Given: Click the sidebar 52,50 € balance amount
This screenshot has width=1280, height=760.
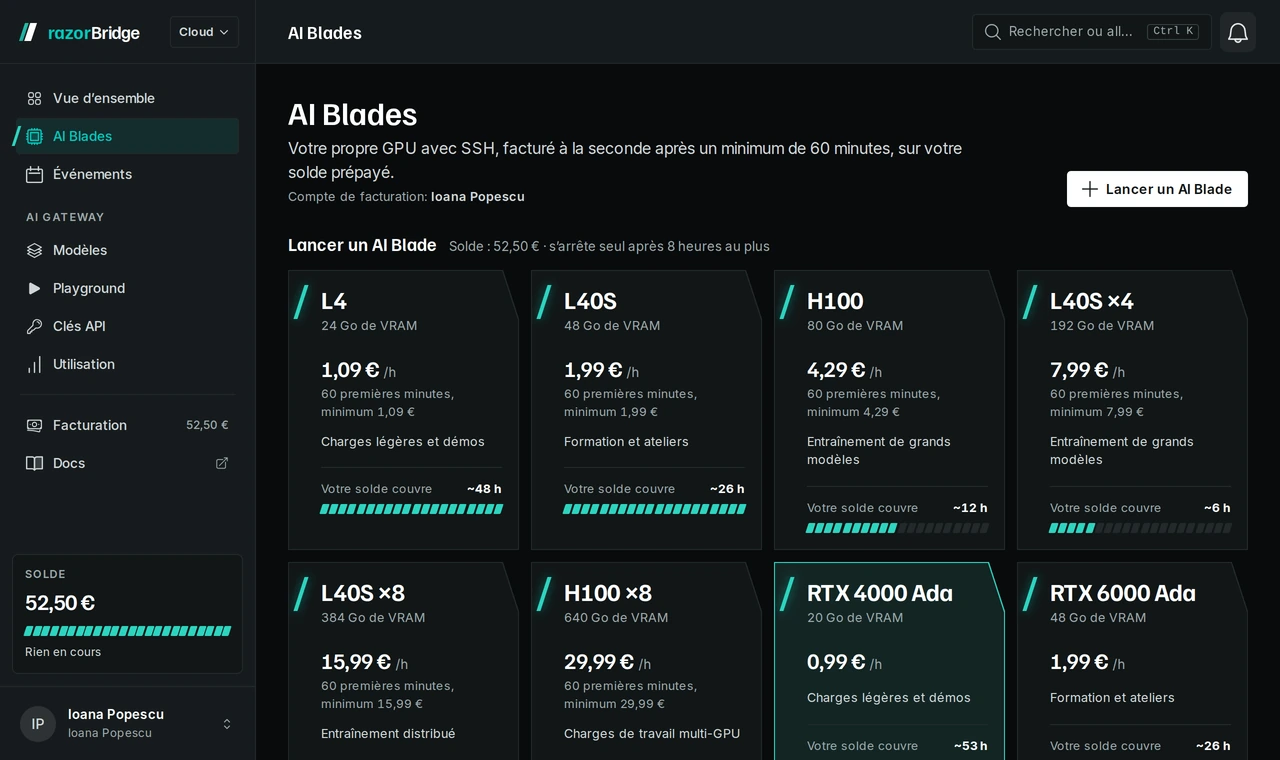Looking at the screenshot, I should pos(60,603).
